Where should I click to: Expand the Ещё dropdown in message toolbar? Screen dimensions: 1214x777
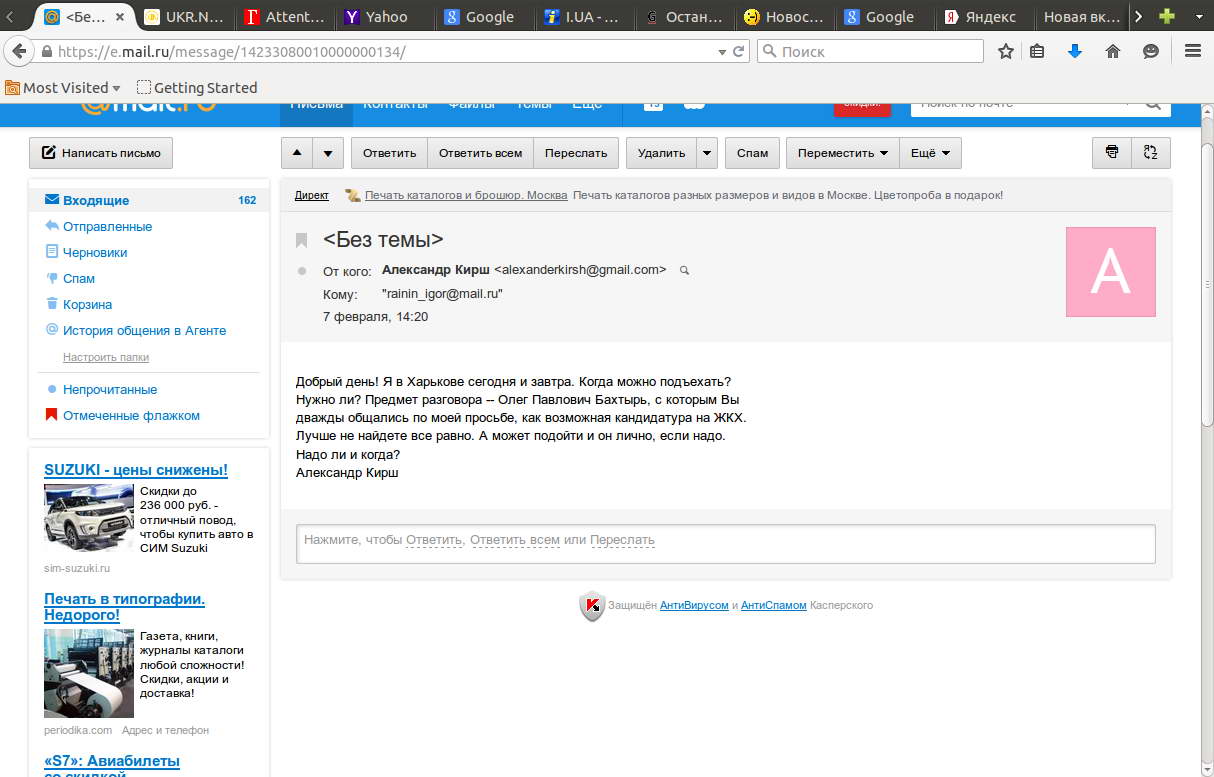point(930,153)
